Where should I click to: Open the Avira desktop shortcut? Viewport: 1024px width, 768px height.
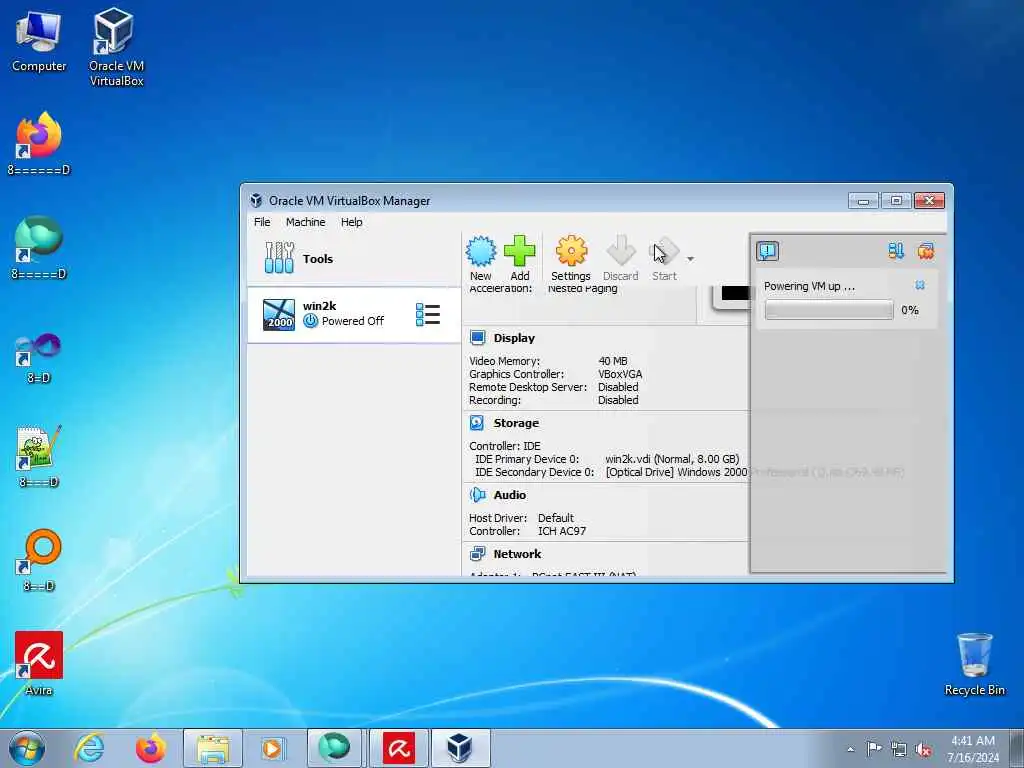(39, 663)
